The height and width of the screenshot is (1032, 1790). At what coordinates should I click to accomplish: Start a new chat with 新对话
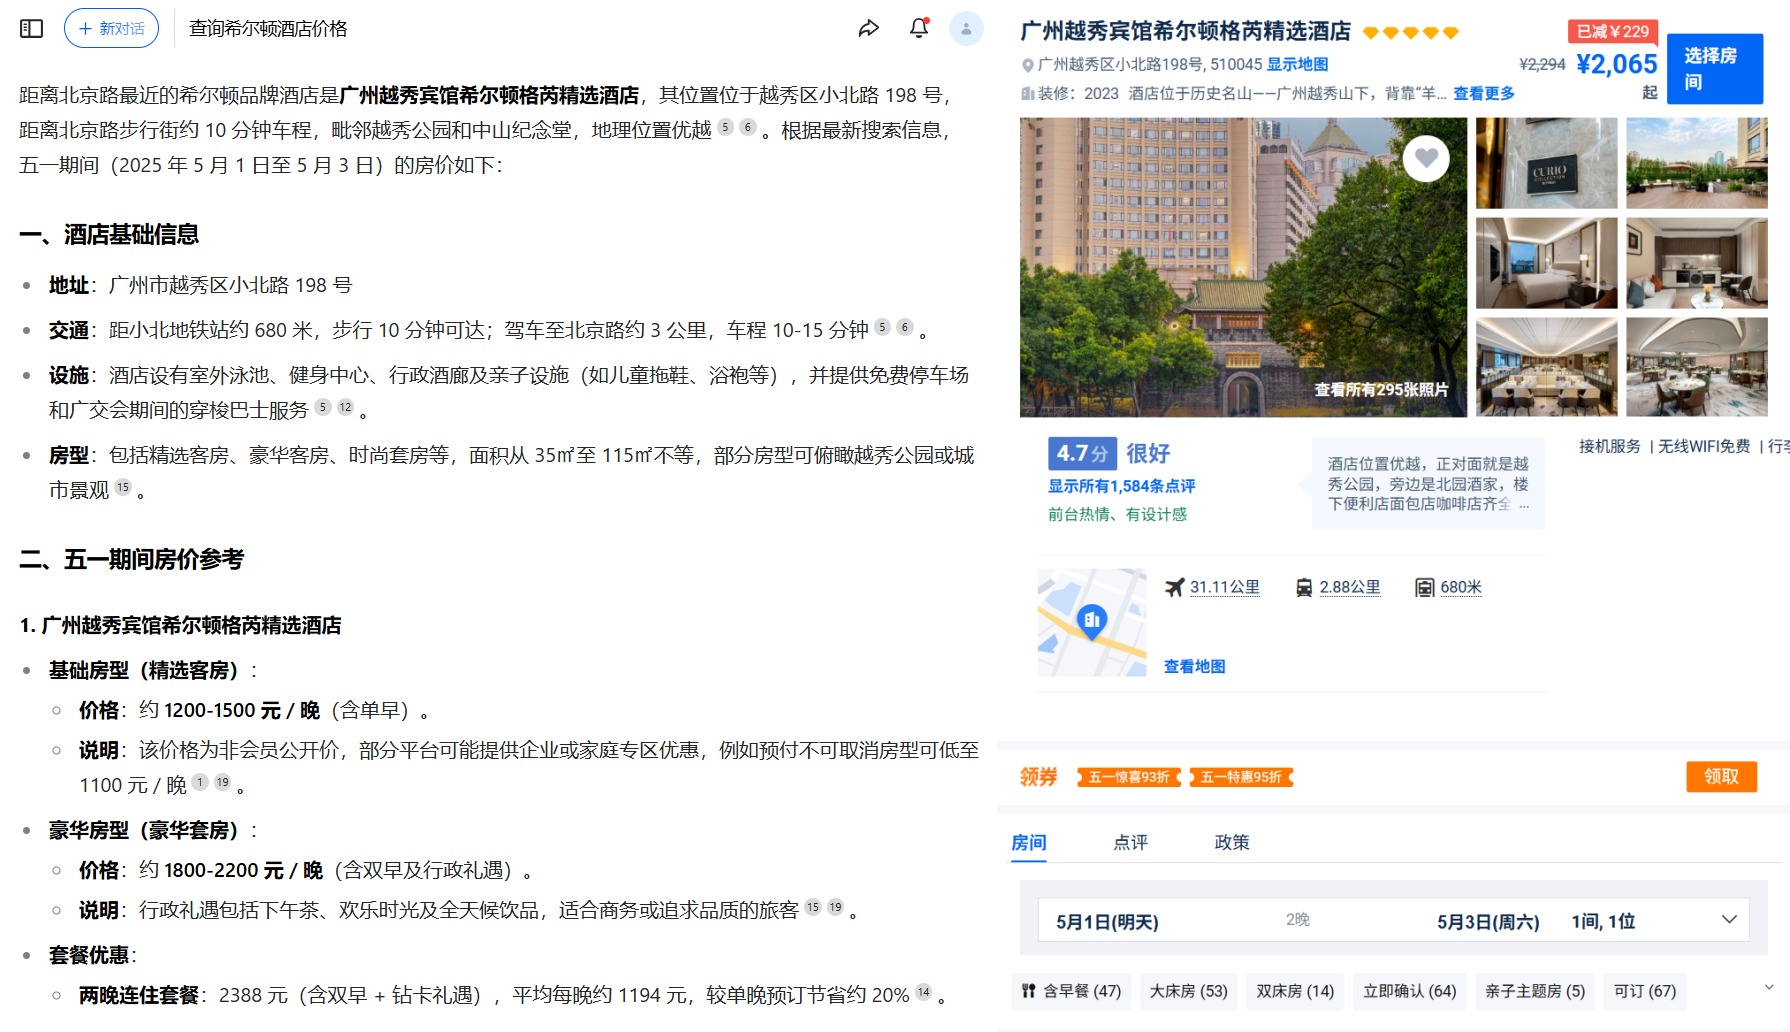111,29
